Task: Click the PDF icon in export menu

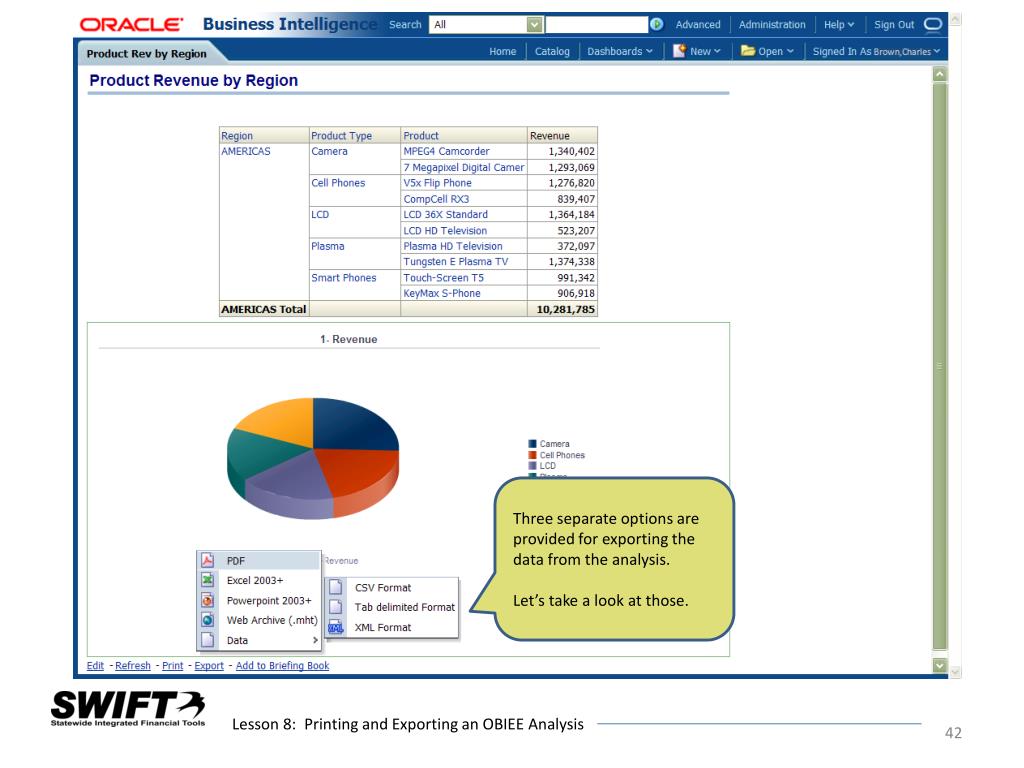Action: tap(208, 560)
